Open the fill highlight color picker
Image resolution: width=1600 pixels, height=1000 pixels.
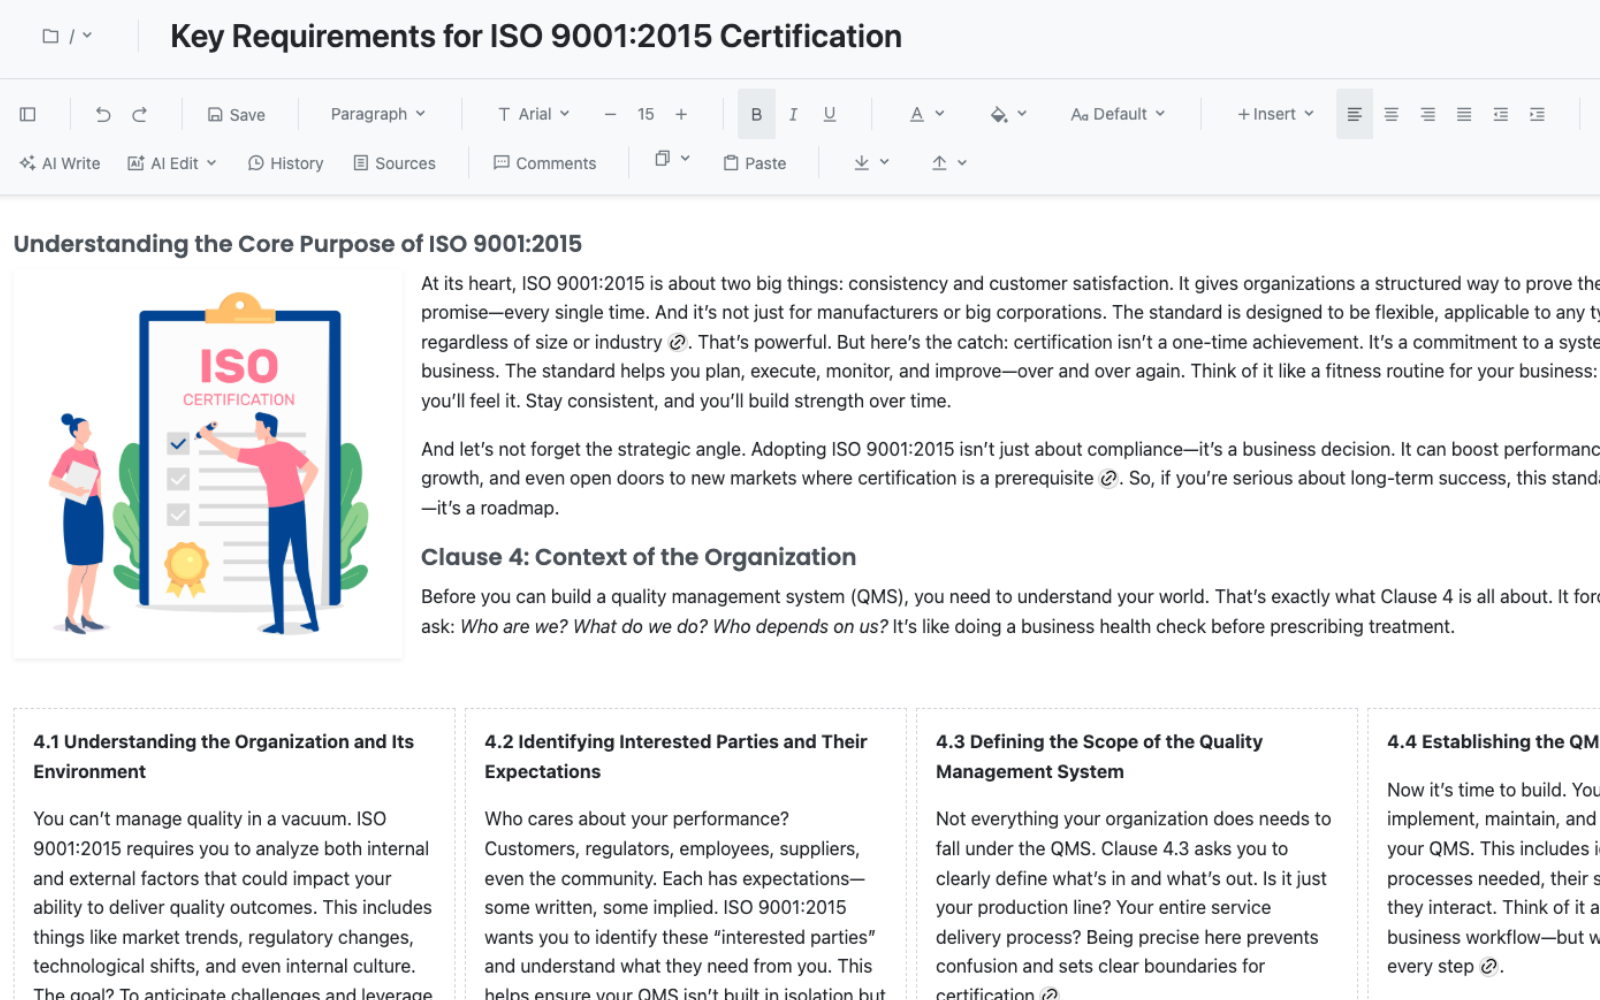click(x=1008, y=114)
